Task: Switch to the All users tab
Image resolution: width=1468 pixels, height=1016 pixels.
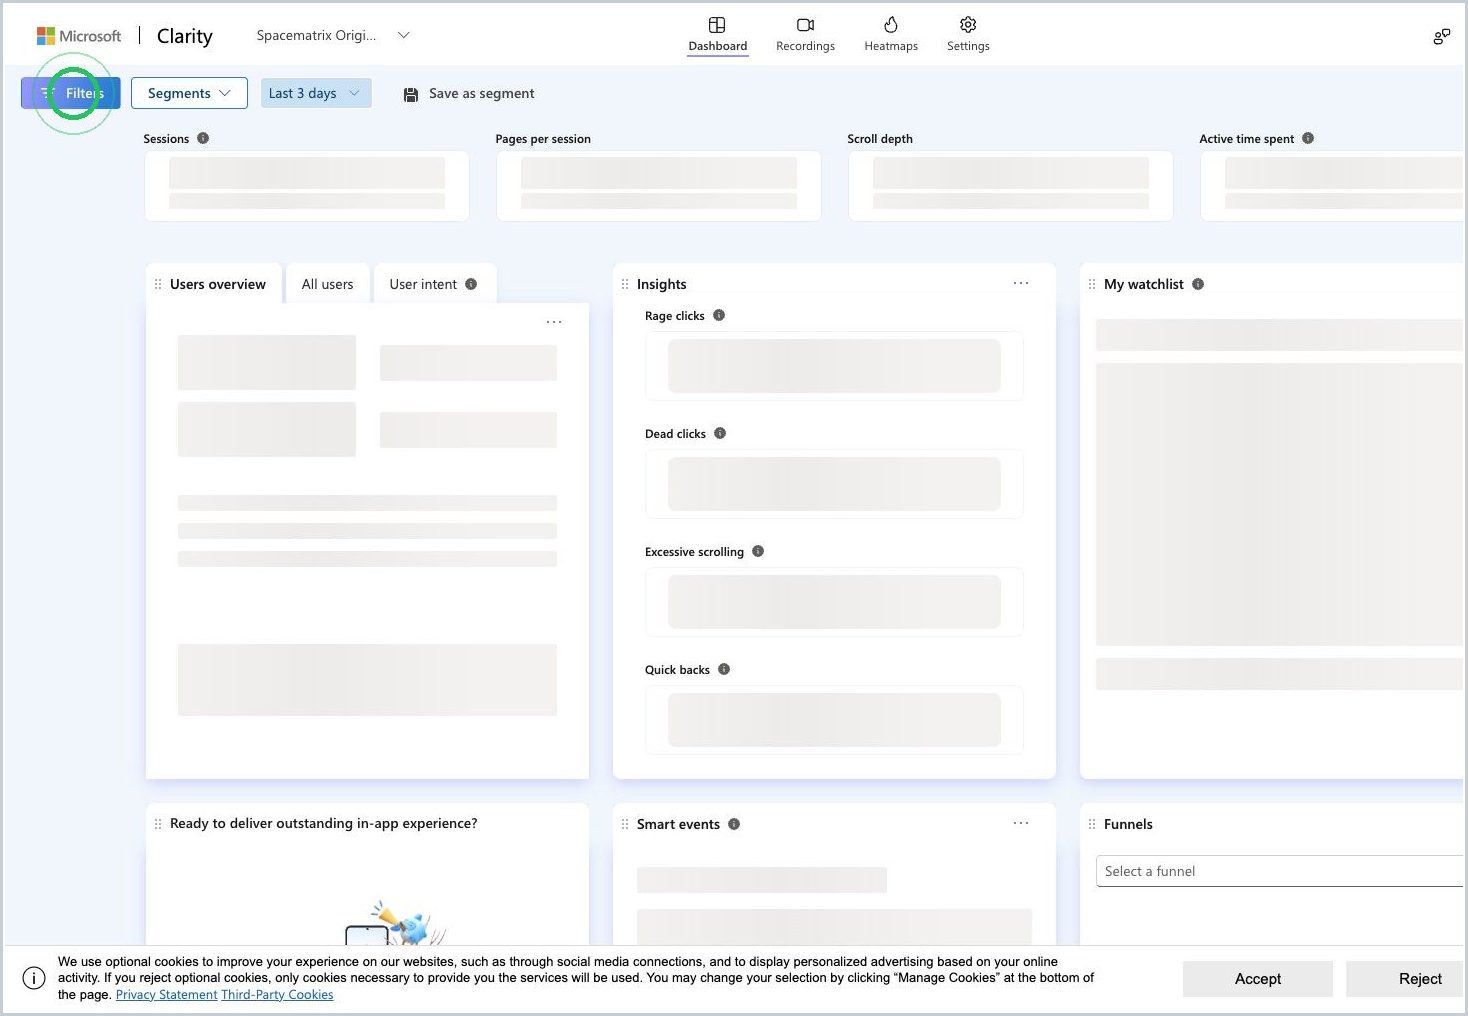Action: (x=328, y=284)
